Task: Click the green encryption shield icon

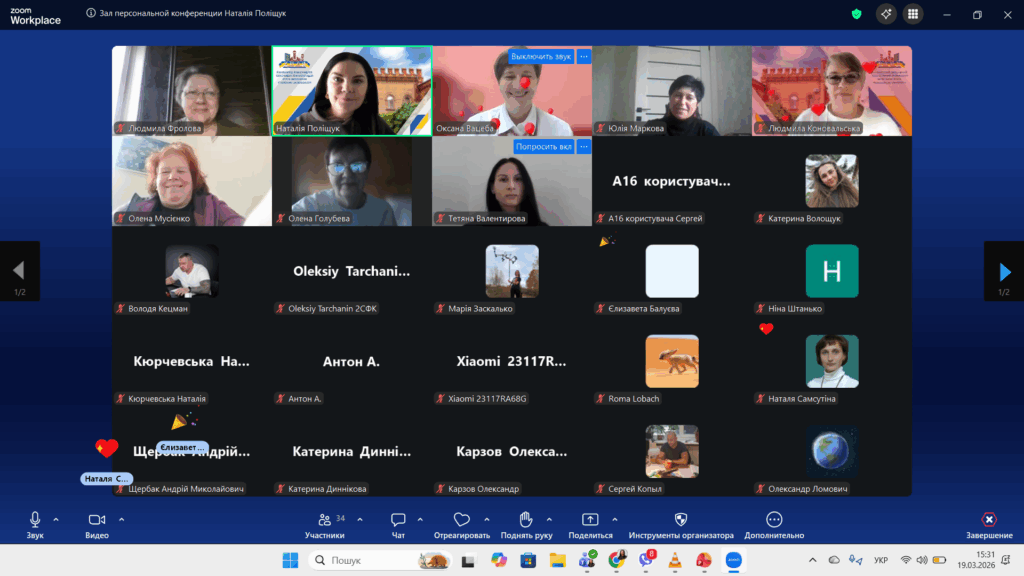Action: pos(856,14)
